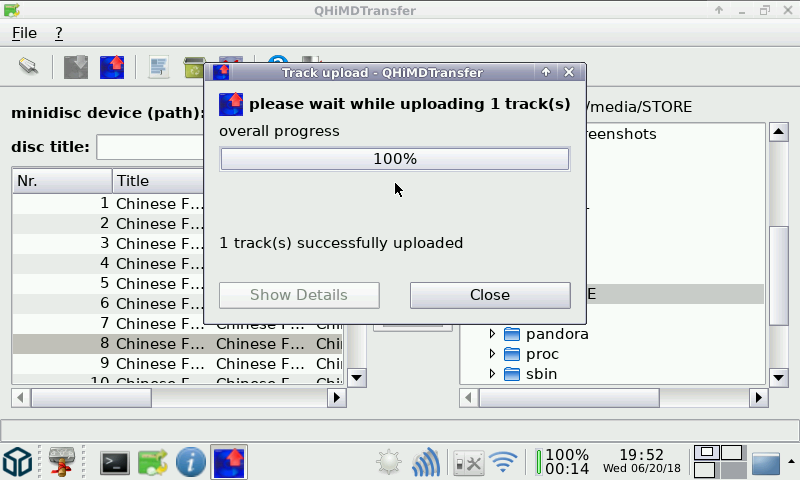Select track row 4 in track list
Viewport: 800px width, 480px height.
point(108,263)
